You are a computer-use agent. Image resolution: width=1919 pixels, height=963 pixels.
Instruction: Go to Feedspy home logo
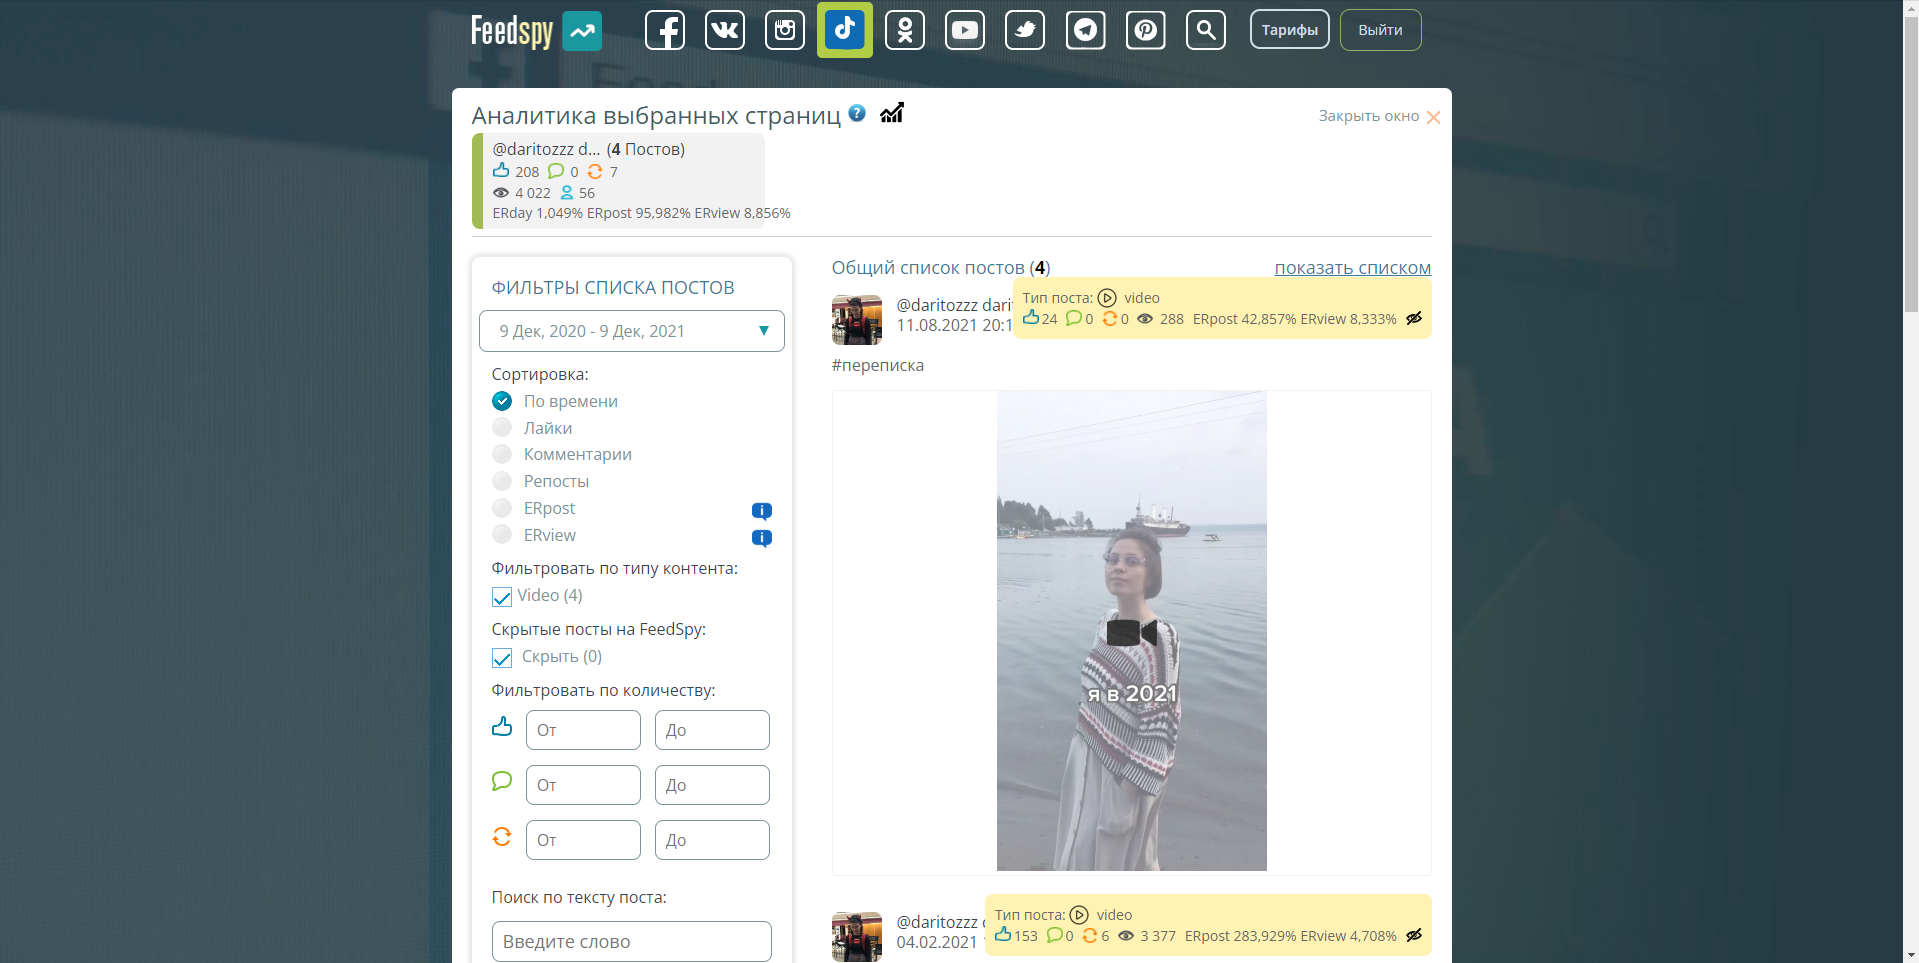coord(536,31)
